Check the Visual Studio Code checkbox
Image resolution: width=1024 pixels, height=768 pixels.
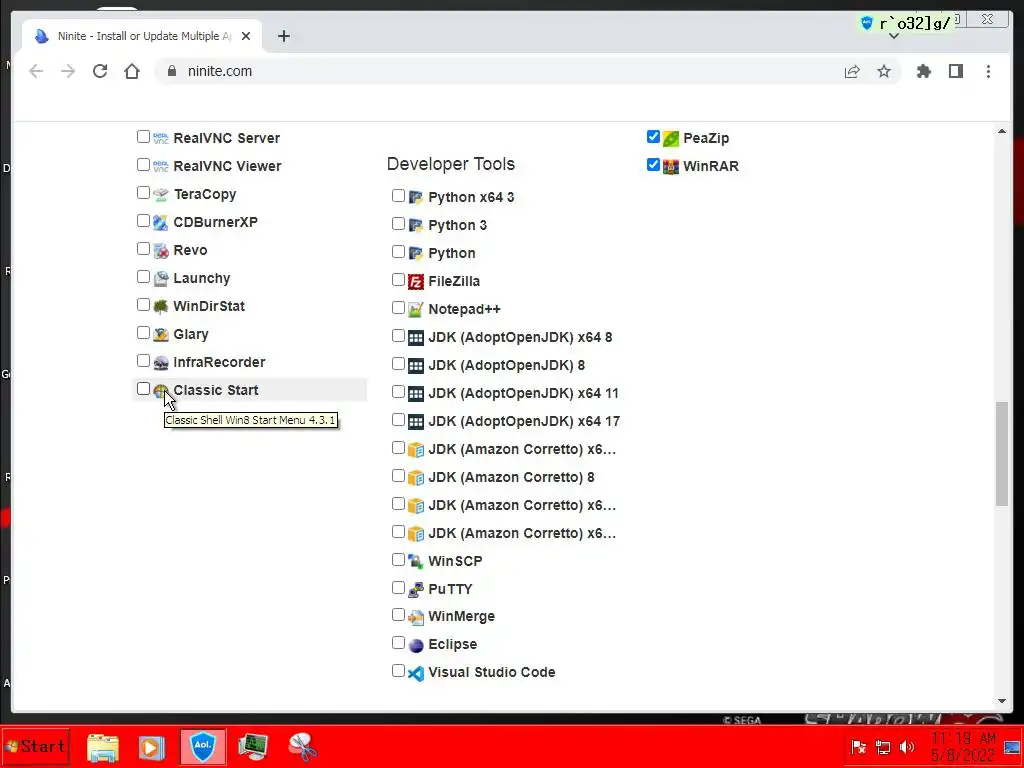pyautogui.click(x=398, y=671)
